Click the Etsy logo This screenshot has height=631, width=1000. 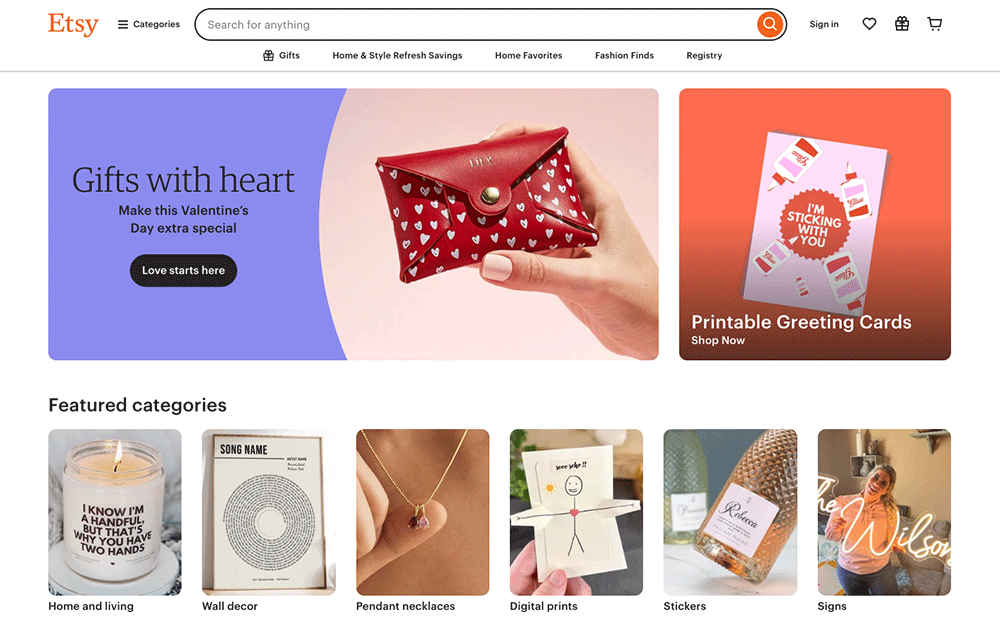tap(73, 24)
